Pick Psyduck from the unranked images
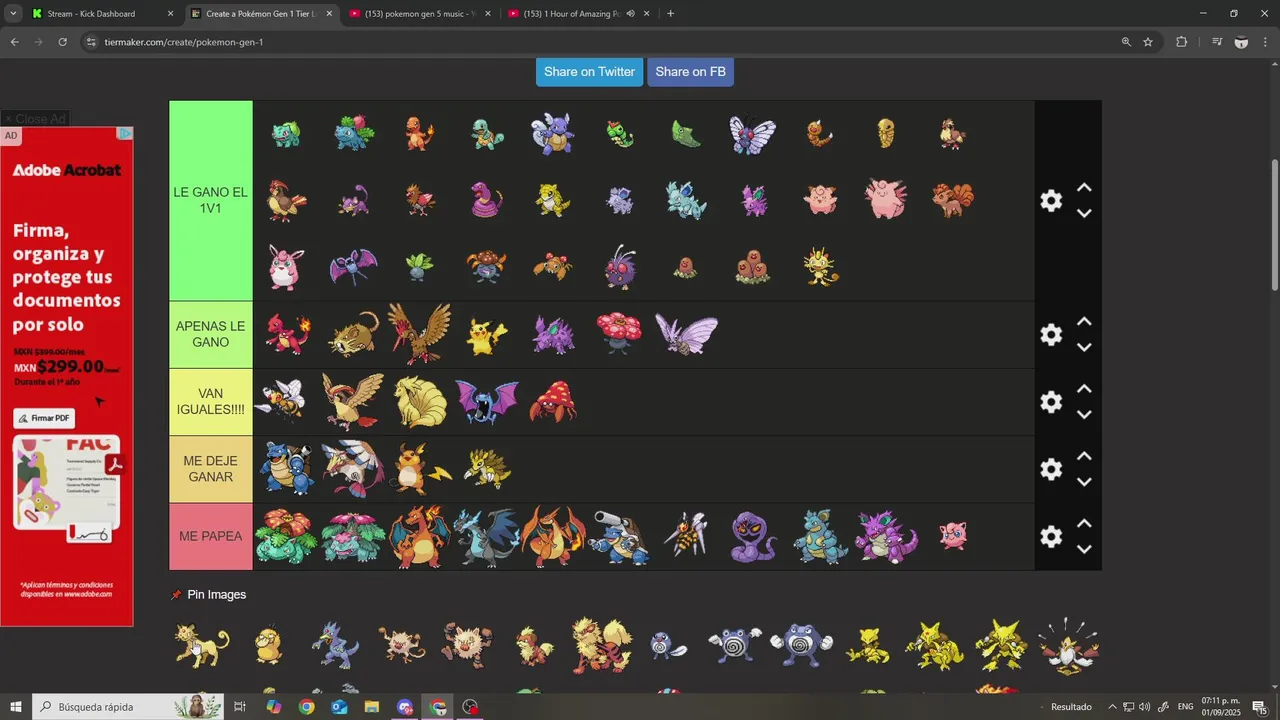 tap(267, 645)
